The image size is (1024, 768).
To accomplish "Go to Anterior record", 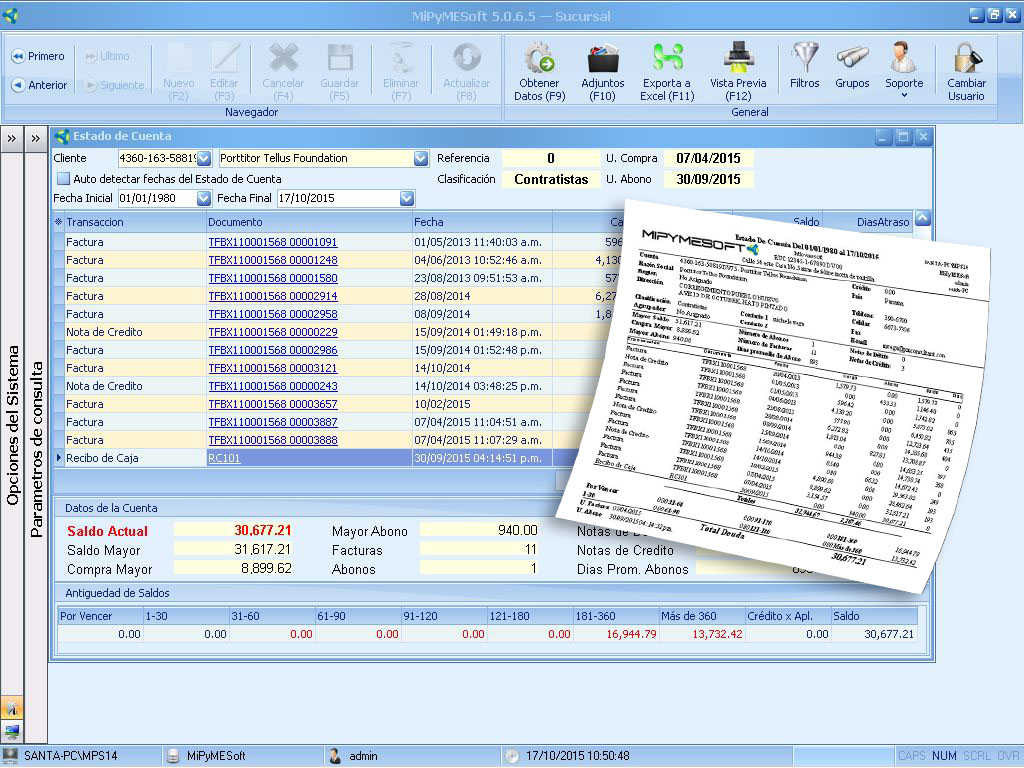I will (x=39, y=85).
